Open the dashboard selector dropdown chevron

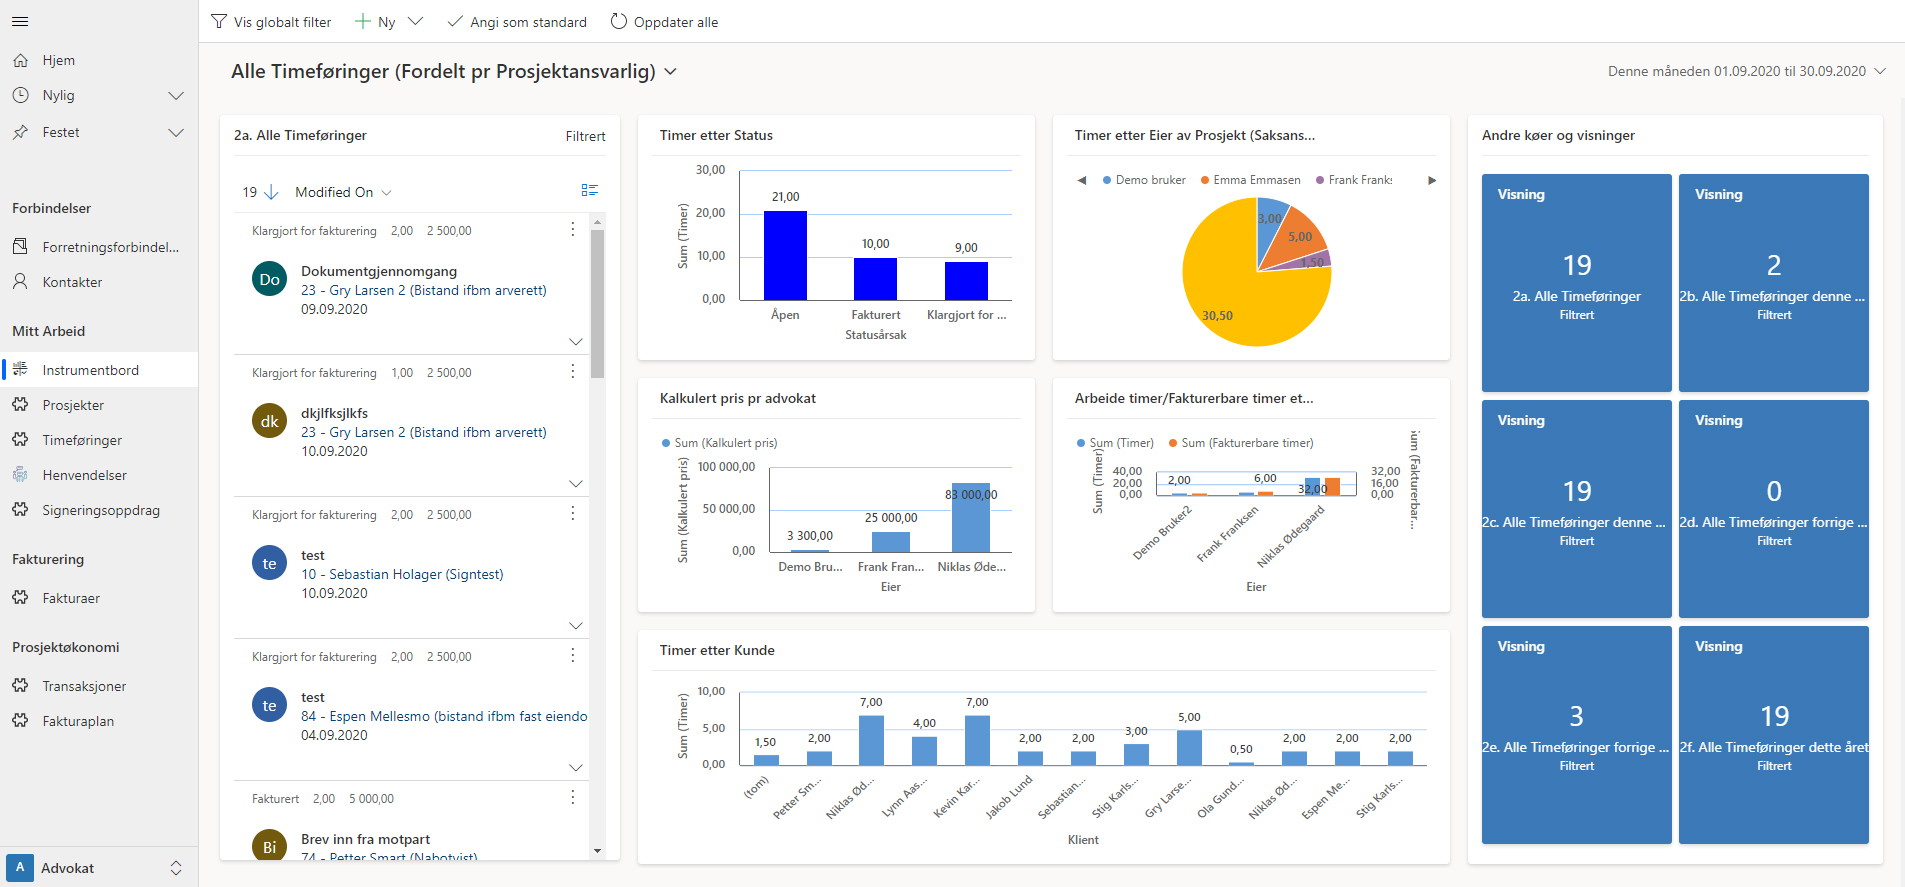click(671, 71)
